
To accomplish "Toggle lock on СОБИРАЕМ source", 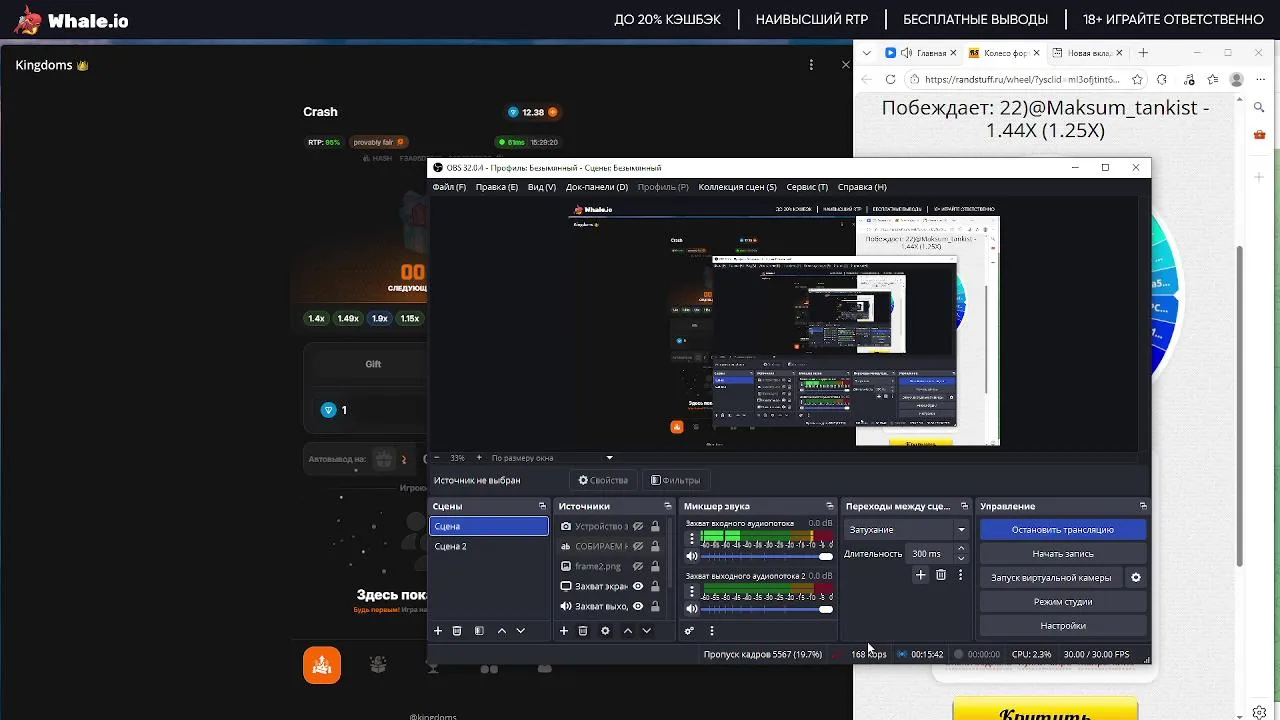I will 655,546.
